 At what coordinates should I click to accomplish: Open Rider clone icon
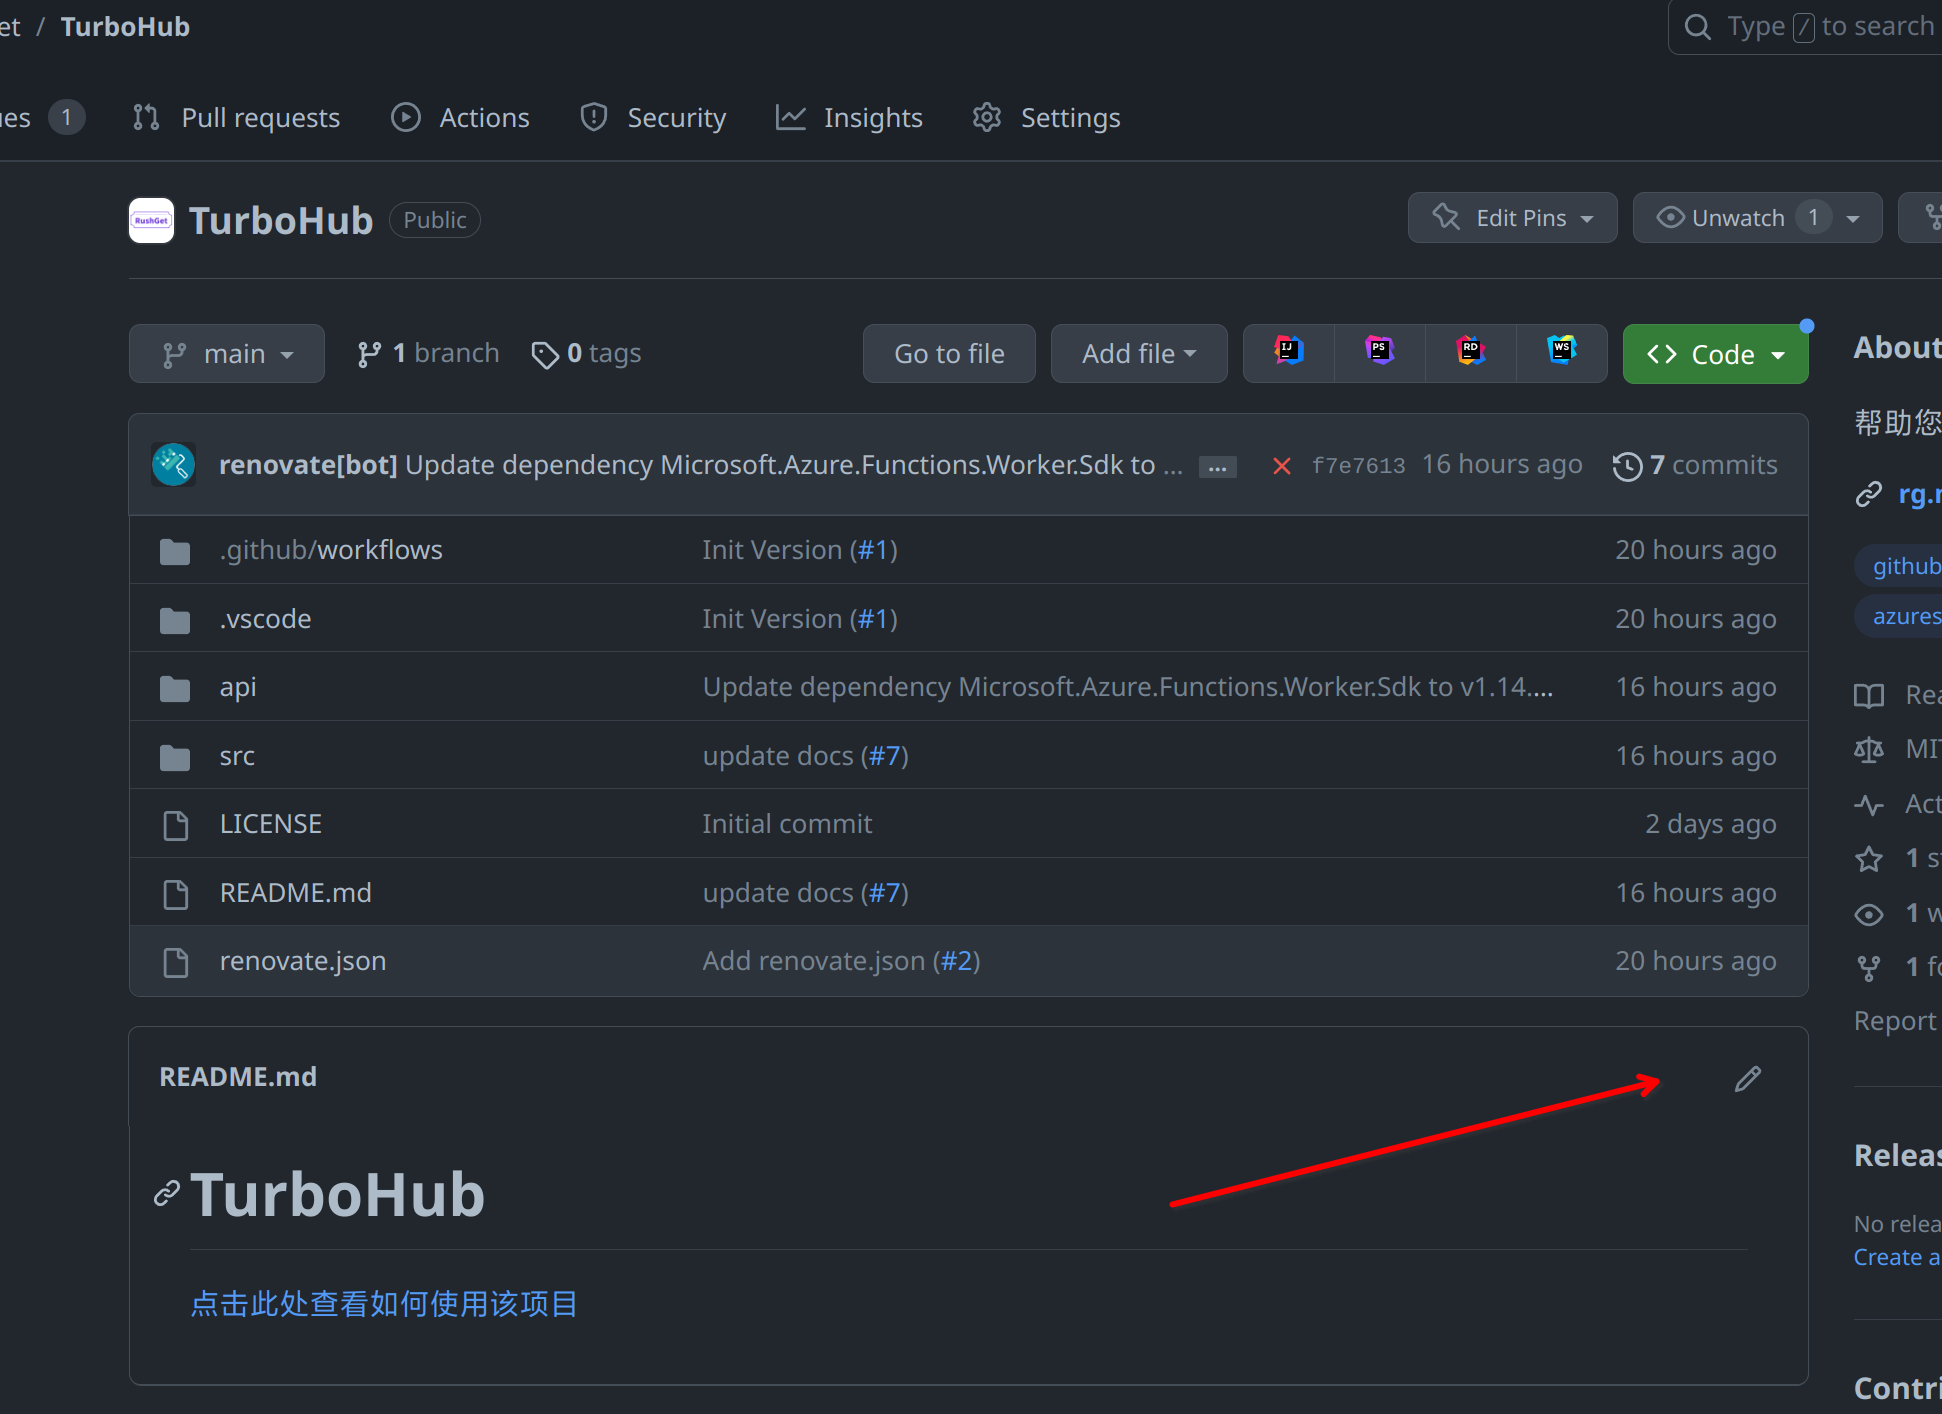coord(1470,352)
